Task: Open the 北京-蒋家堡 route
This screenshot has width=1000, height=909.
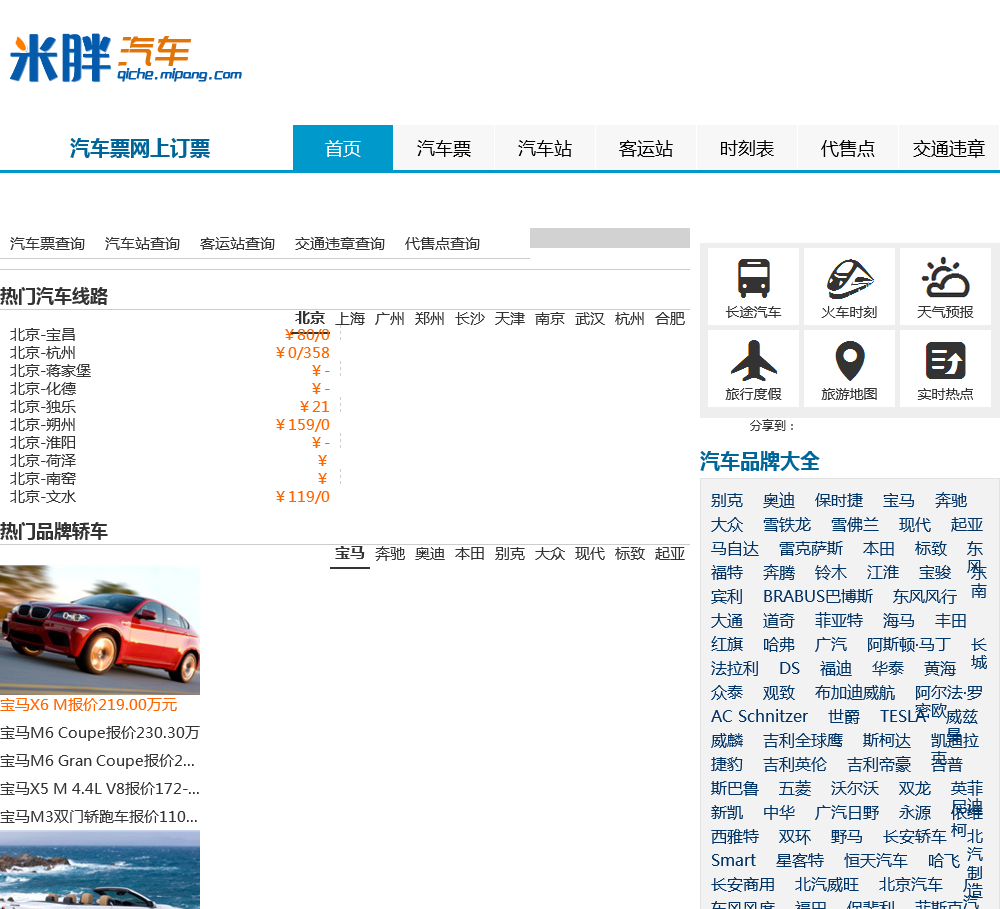Action: click(x=50, y=370)
